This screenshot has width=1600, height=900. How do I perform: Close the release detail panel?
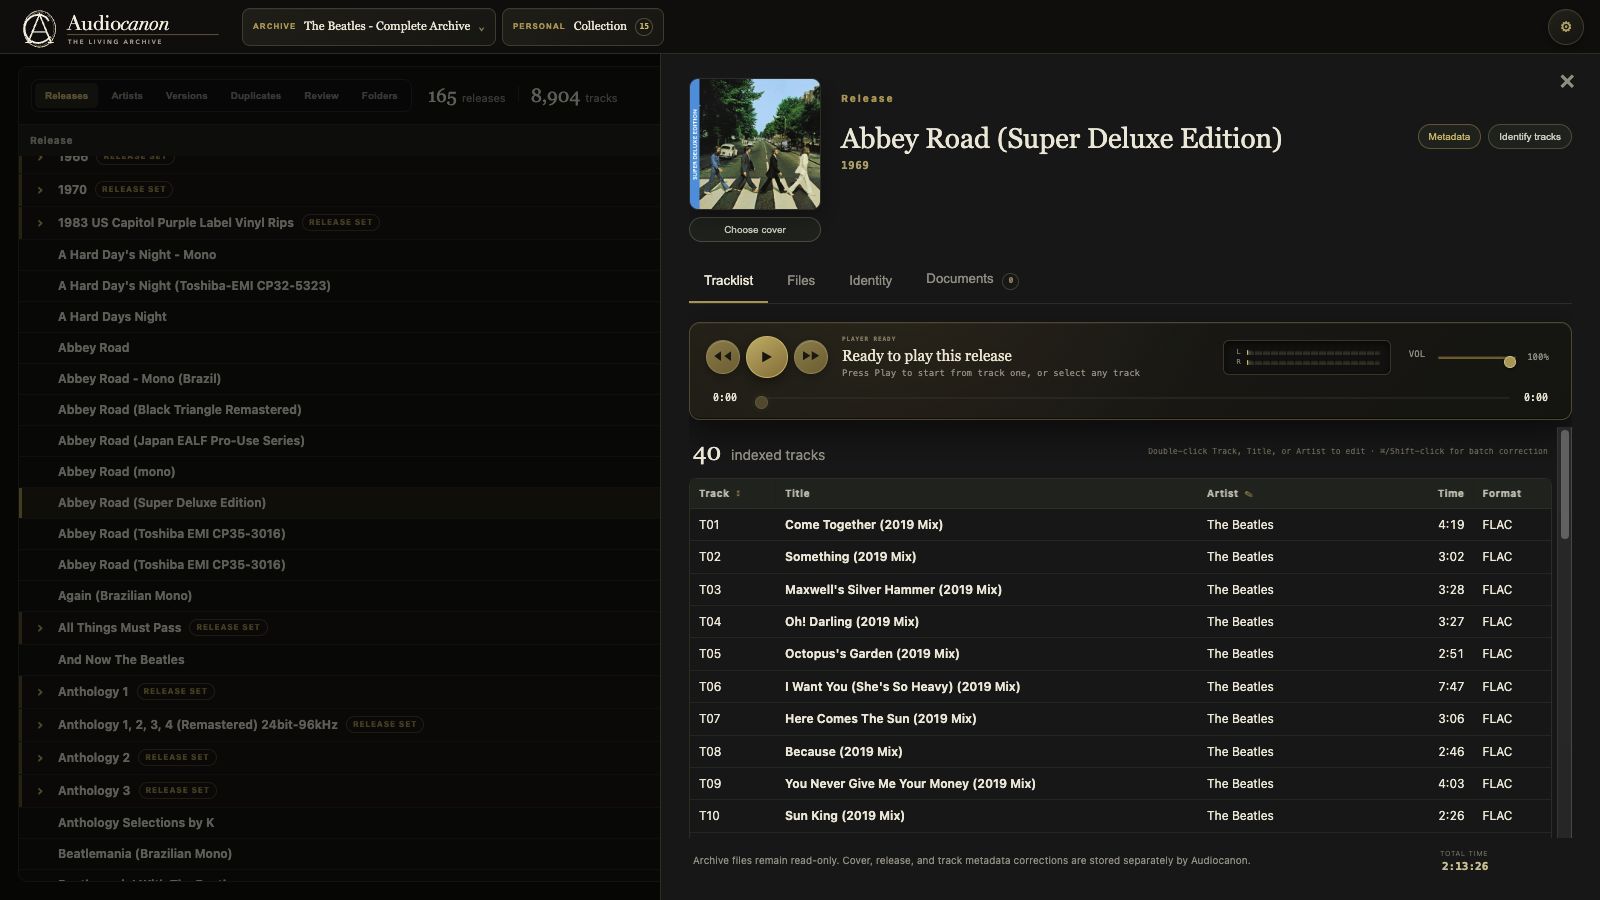(x=1567, y=81)
